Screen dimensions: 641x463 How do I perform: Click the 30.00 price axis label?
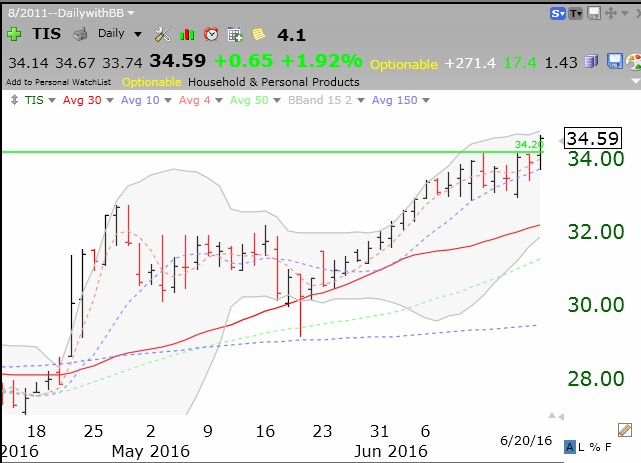596,305
